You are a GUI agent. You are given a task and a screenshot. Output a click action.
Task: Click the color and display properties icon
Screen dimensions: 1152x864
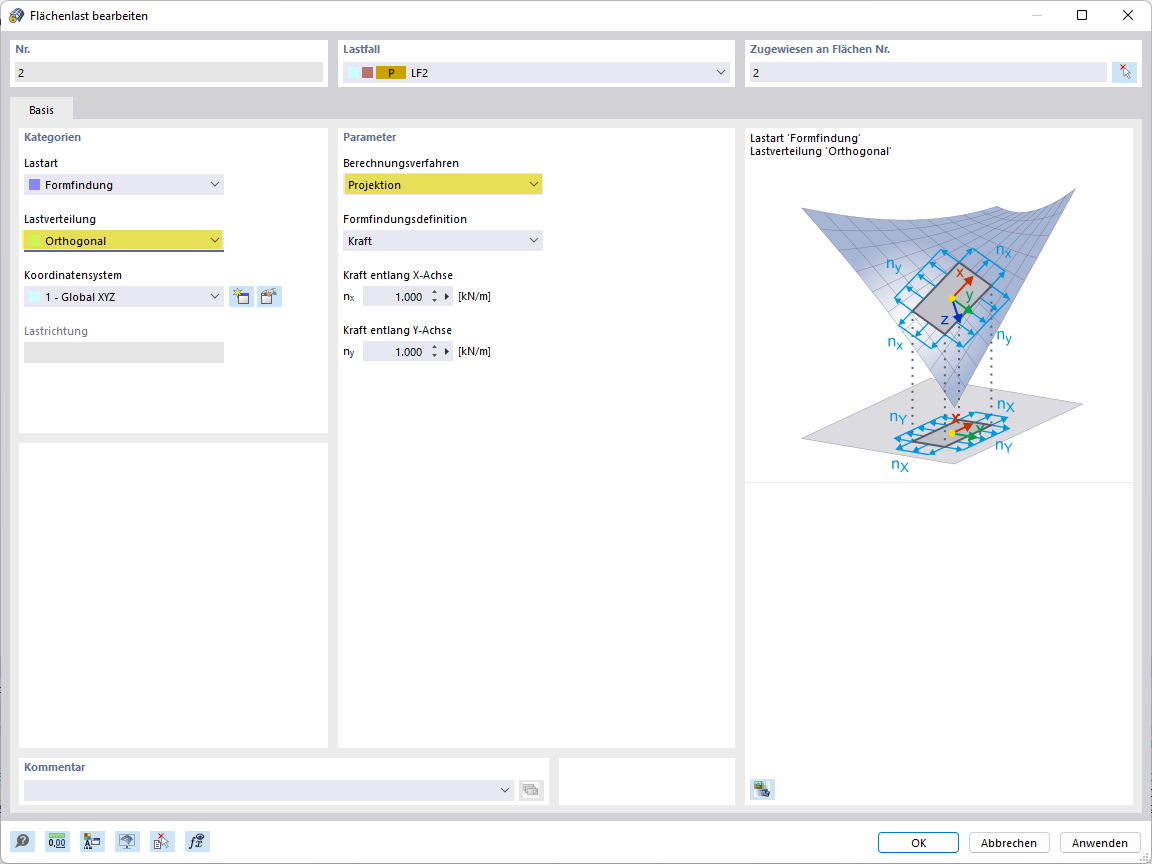[93, 841]
